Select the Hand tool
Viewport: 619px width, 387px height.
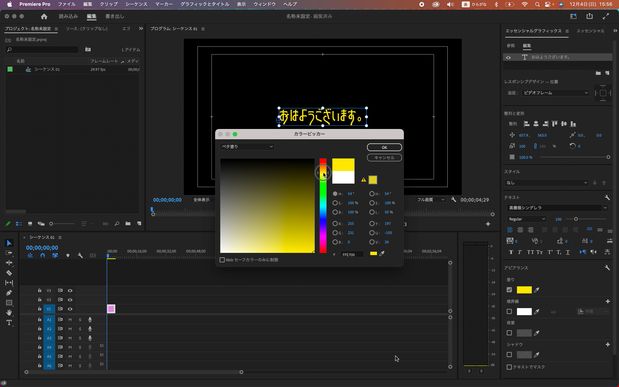click(x=9, y=313)
